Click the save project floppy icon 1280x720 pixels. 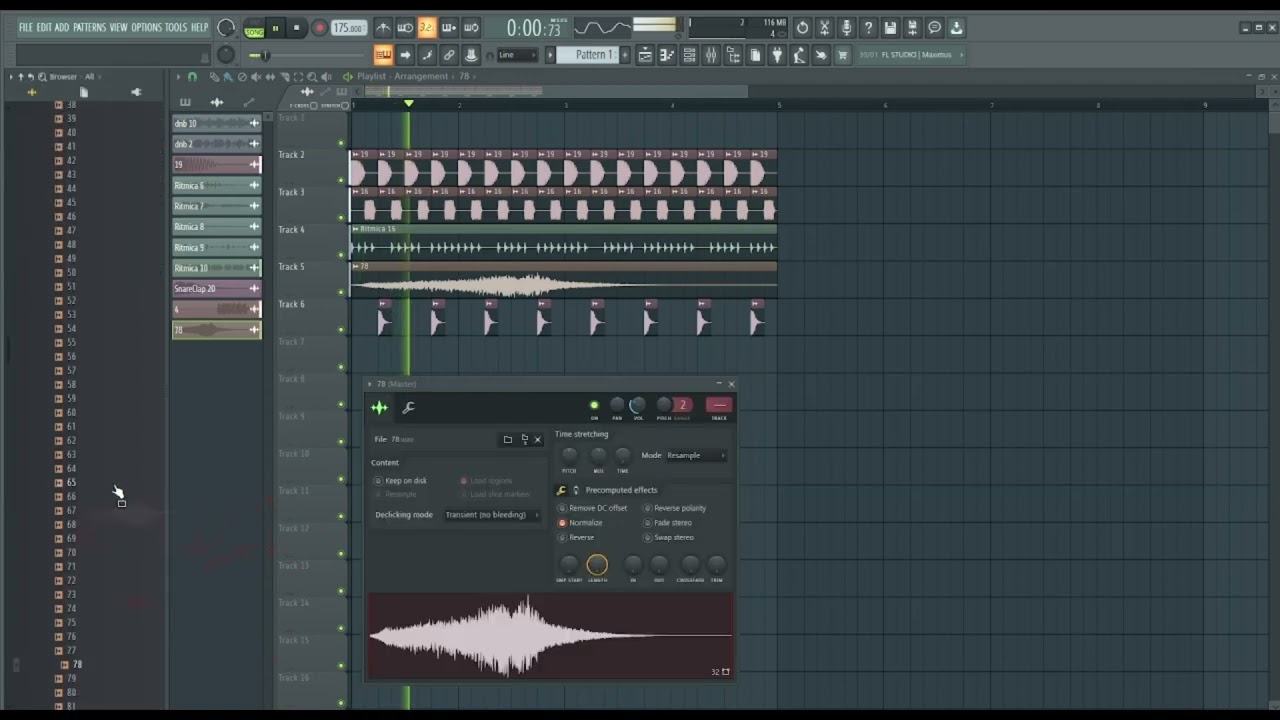tap(890, 28)
